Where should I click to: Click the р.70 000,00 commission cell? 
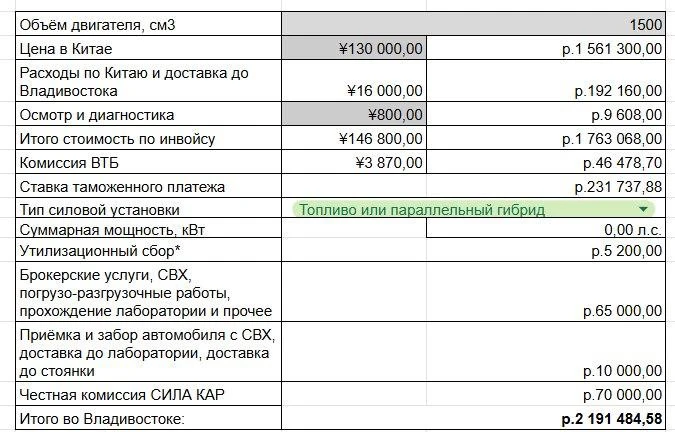click(x=474, y=394)
